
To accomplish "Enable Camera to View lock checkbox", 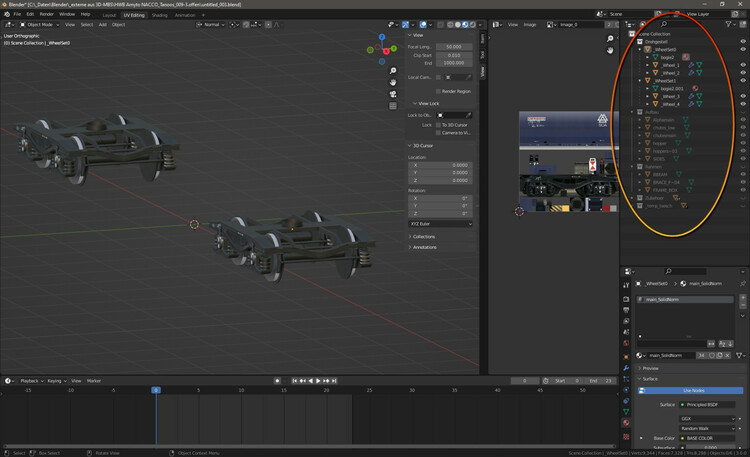I will [x=438, y=133].
